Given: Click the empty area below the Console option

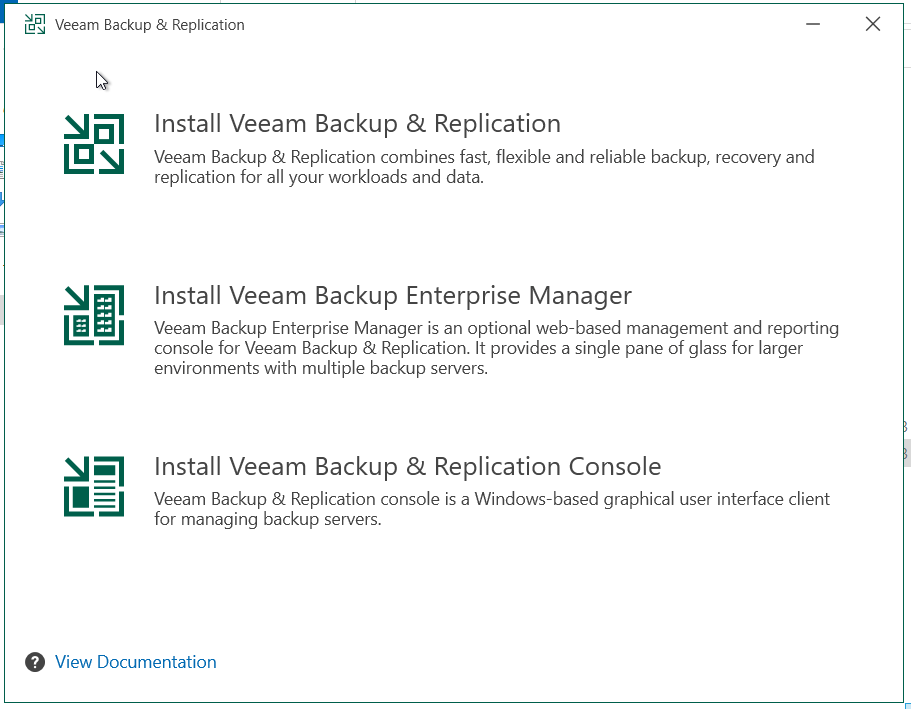Looking at the screenshot, I should [450, 590].
